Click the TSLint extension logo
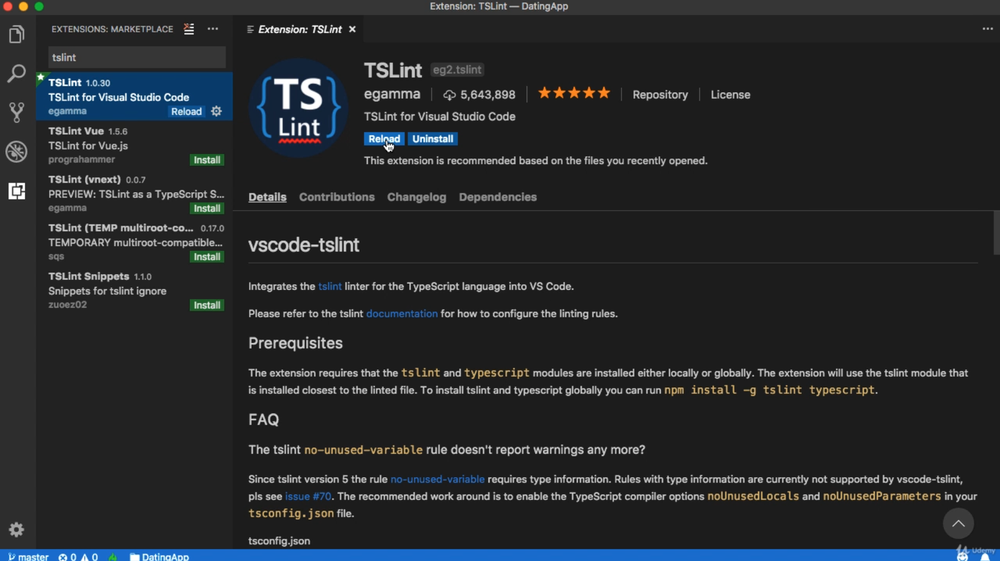 click(298, 108)
